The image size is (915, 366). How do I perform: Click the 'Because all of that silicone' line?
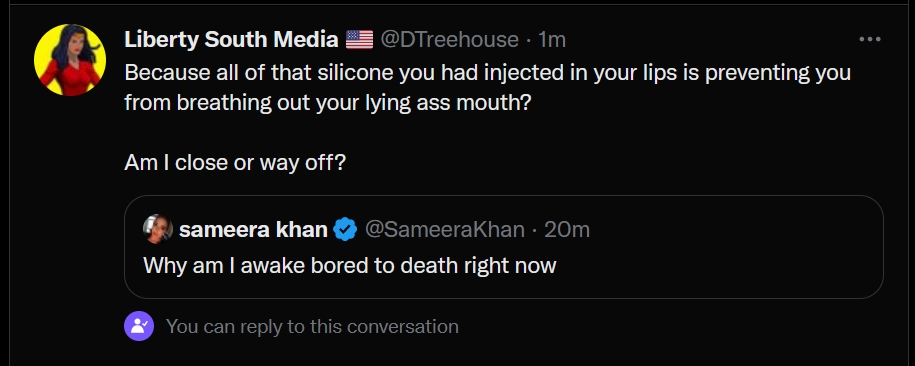tap(487, 73)
